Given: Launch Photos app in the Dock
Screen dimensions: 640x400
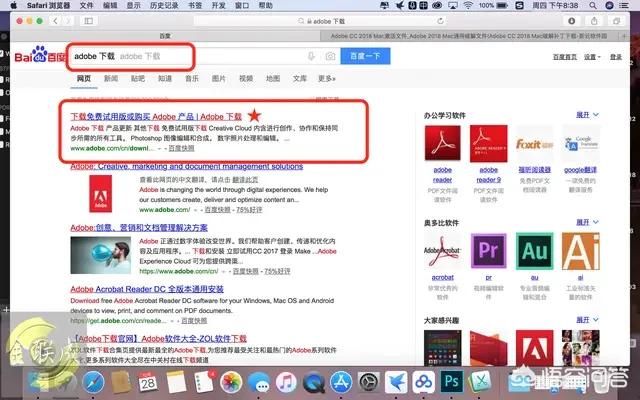Looking at the screenshot, I should click(231, 383).
